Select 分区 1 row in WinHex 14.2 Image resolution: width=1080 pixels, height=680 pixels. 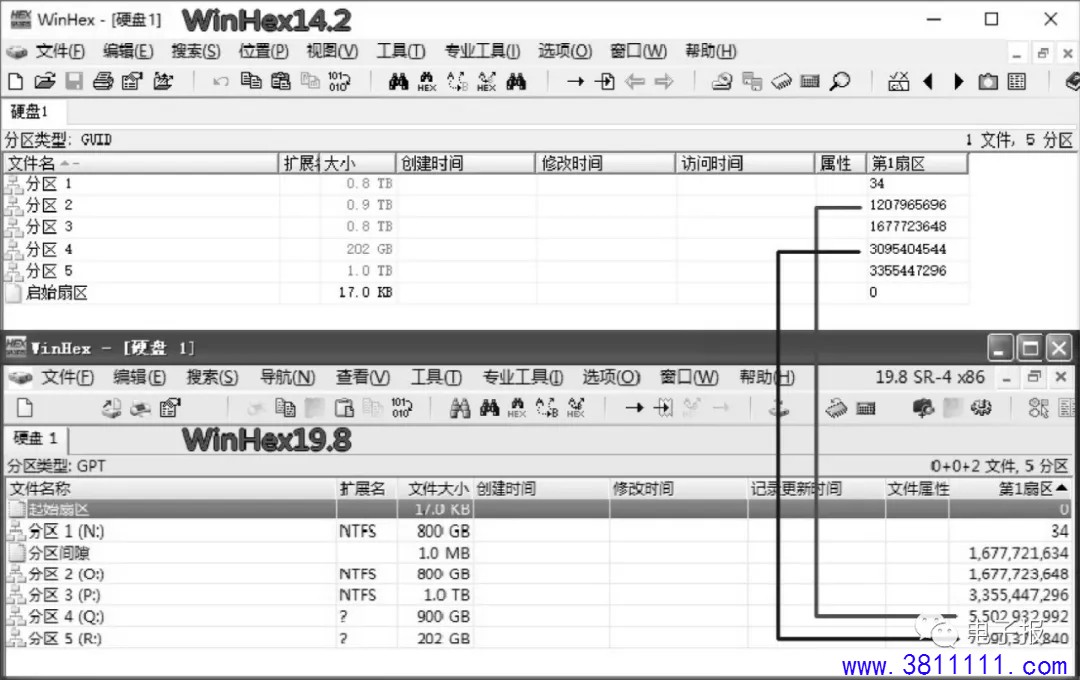coord(486,184)
